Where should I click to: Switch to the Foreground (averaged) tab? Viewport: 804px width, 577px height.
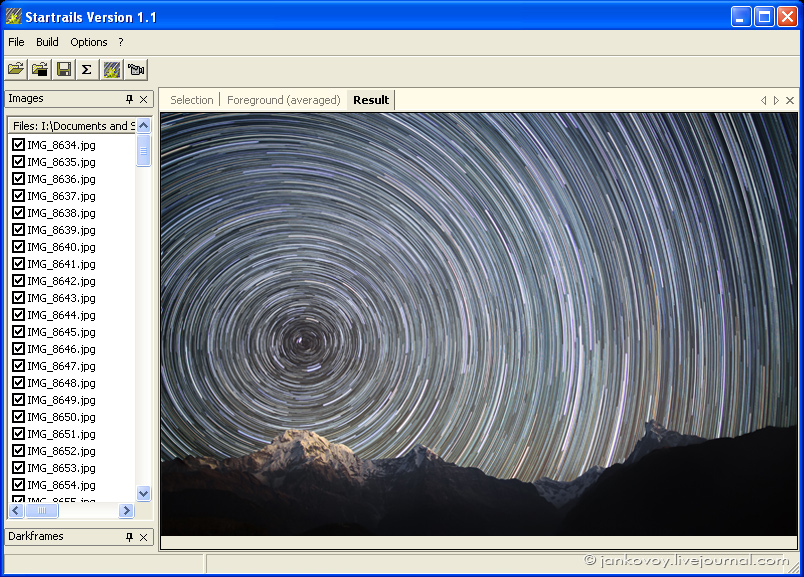[284, 100]
